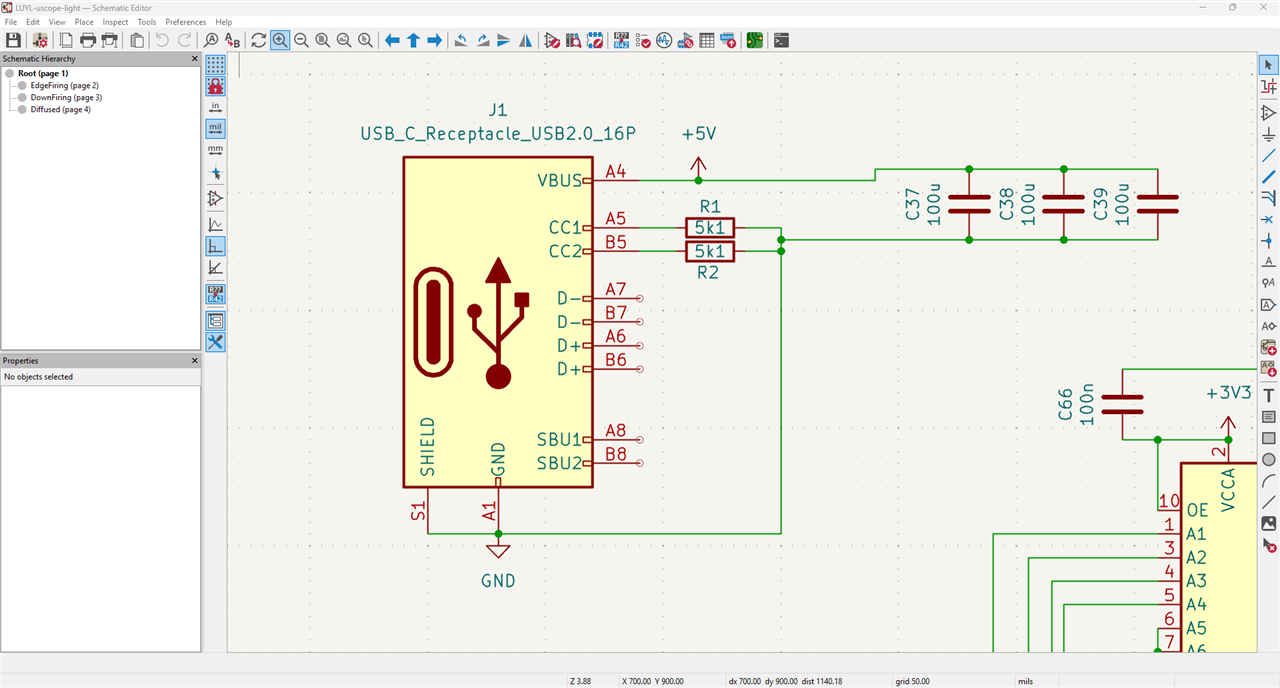Screen dimensions: 1280x688
Task: Activate the Place No-Connect flag tool
Action: [x=1269, y=219]
